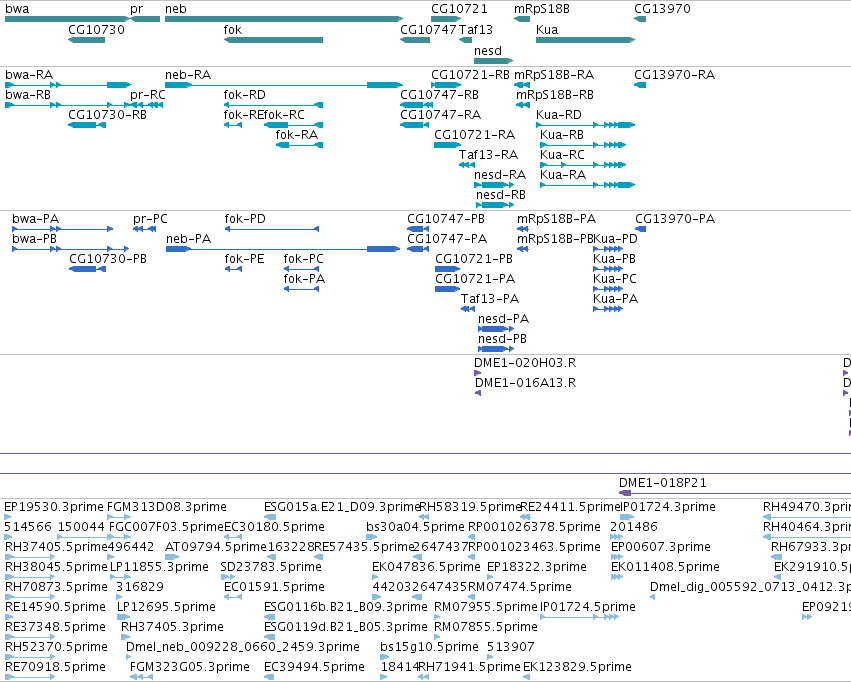Screen dimensions: 851x682
Task: Select feature DME1-016A13.R
Action: (x=525, y=383)
